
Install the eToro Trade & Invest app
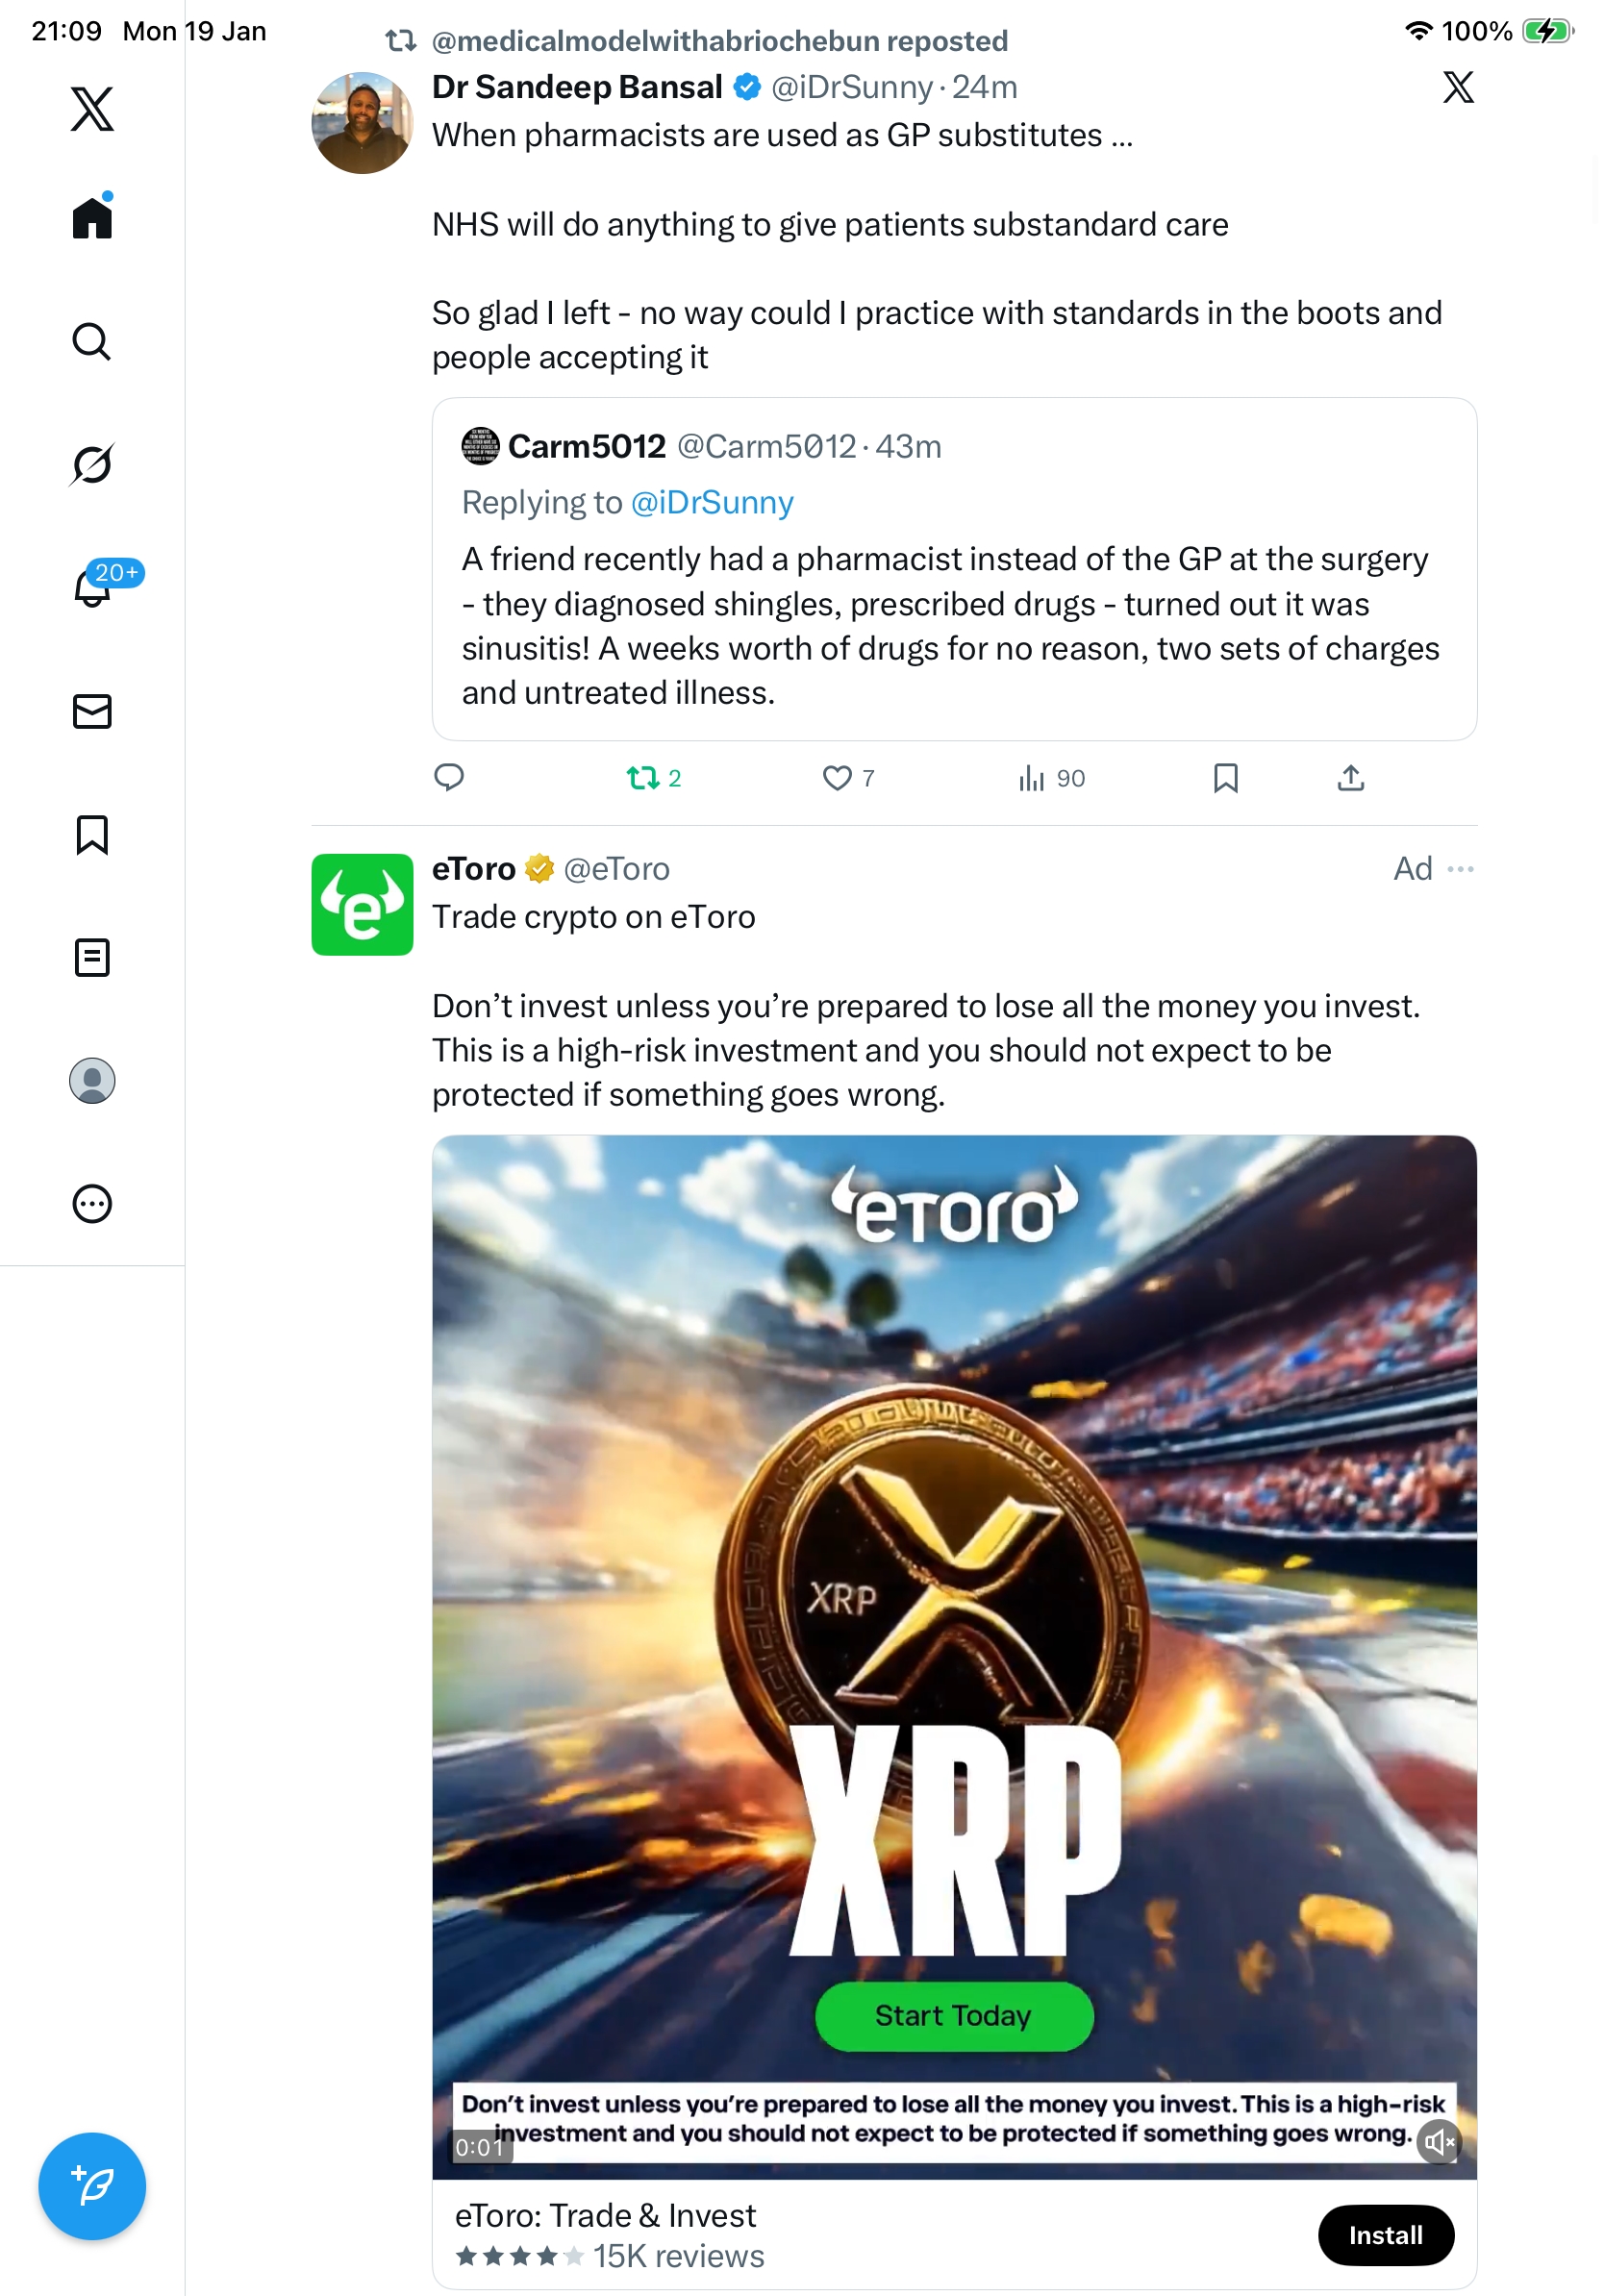[1385, 2235]
